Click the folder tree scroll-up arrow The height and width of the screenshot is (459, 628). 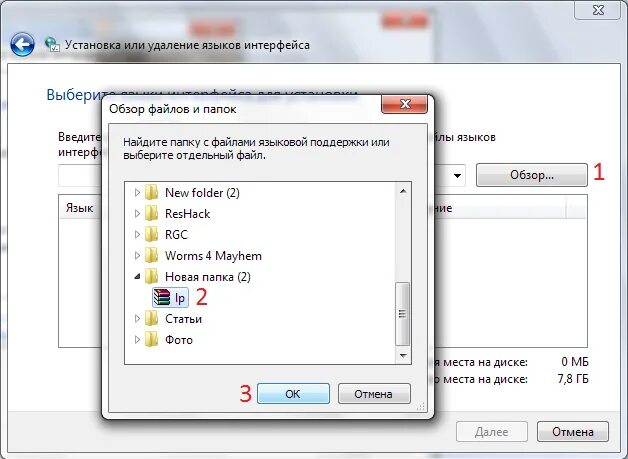[x=403, y=191]
